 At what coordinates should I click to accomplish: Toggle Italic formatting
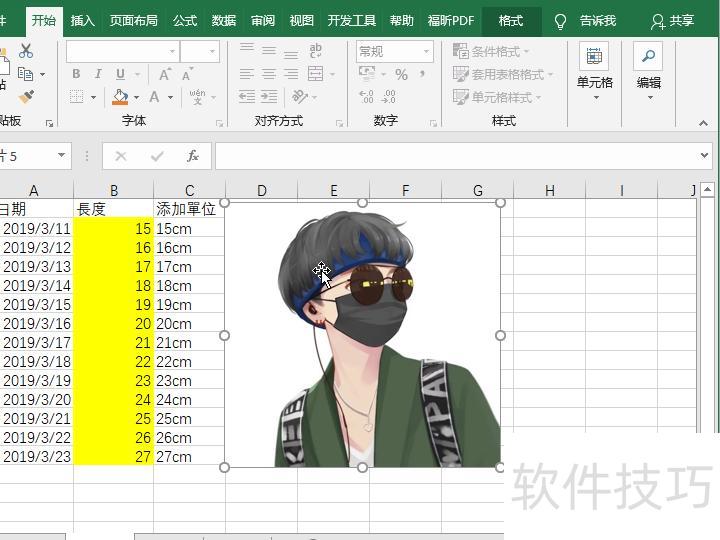[x=98, y=74]
